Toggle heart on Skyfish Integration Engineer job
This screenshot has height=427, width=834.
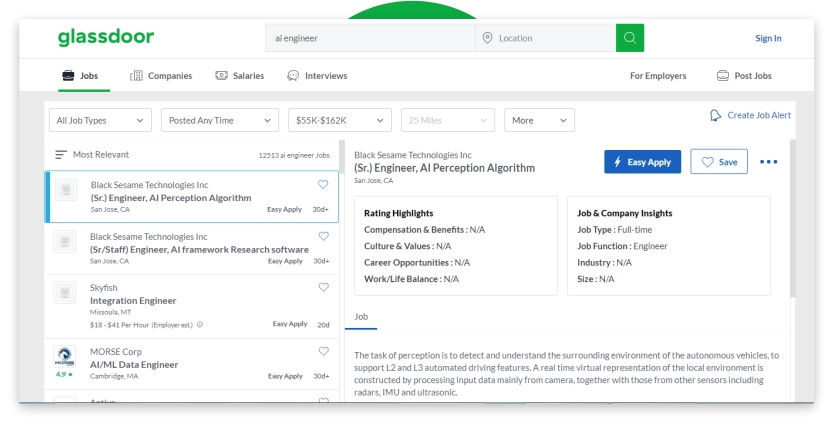(322, 287)
